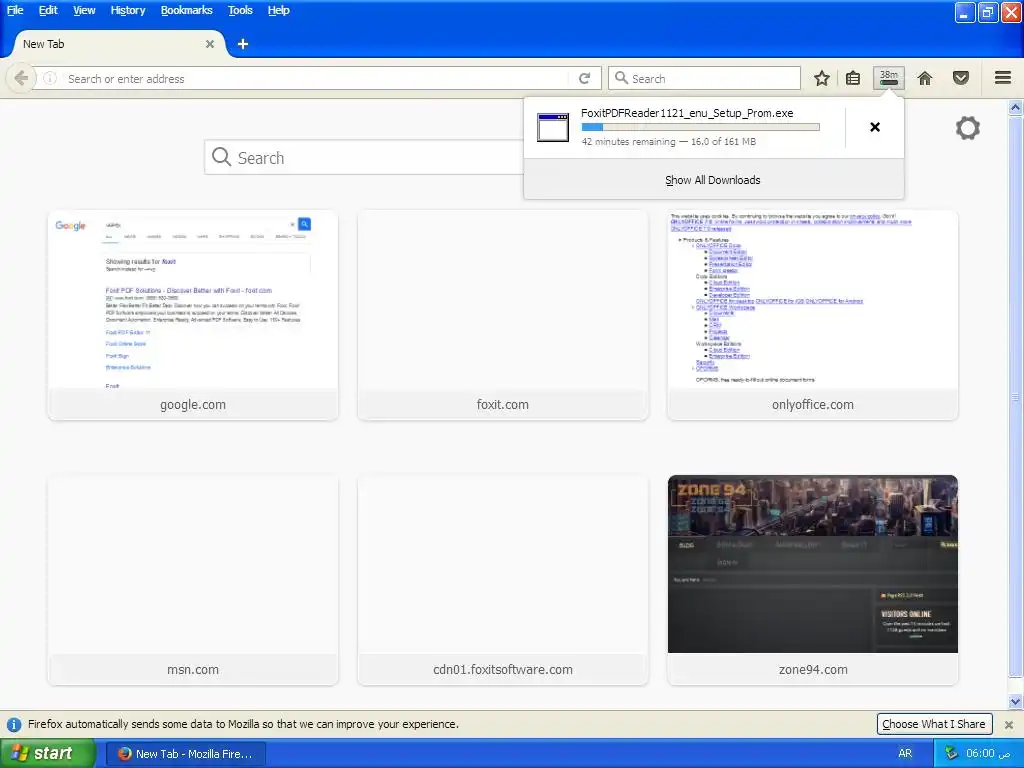Click the system tray icon near clock
1024x768 pixels.
click(952, 754)
